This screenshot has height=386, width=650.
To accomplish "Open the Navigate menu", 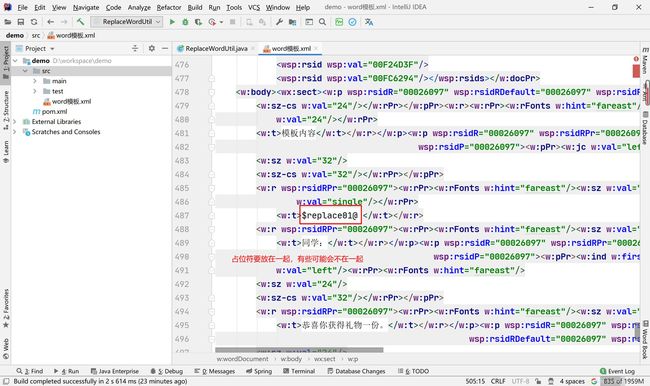I will tap(86, 7).
